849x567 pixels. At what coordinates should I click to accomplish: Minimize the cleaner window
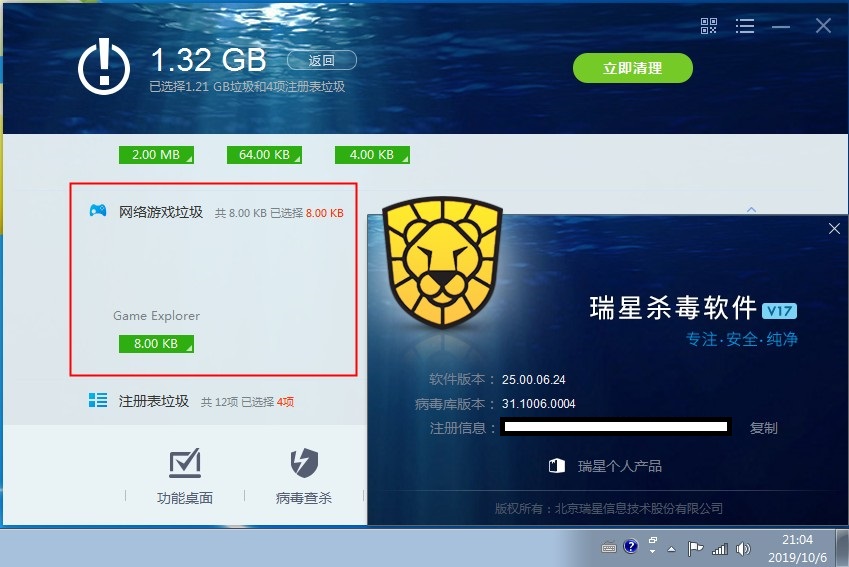point(780,27)
